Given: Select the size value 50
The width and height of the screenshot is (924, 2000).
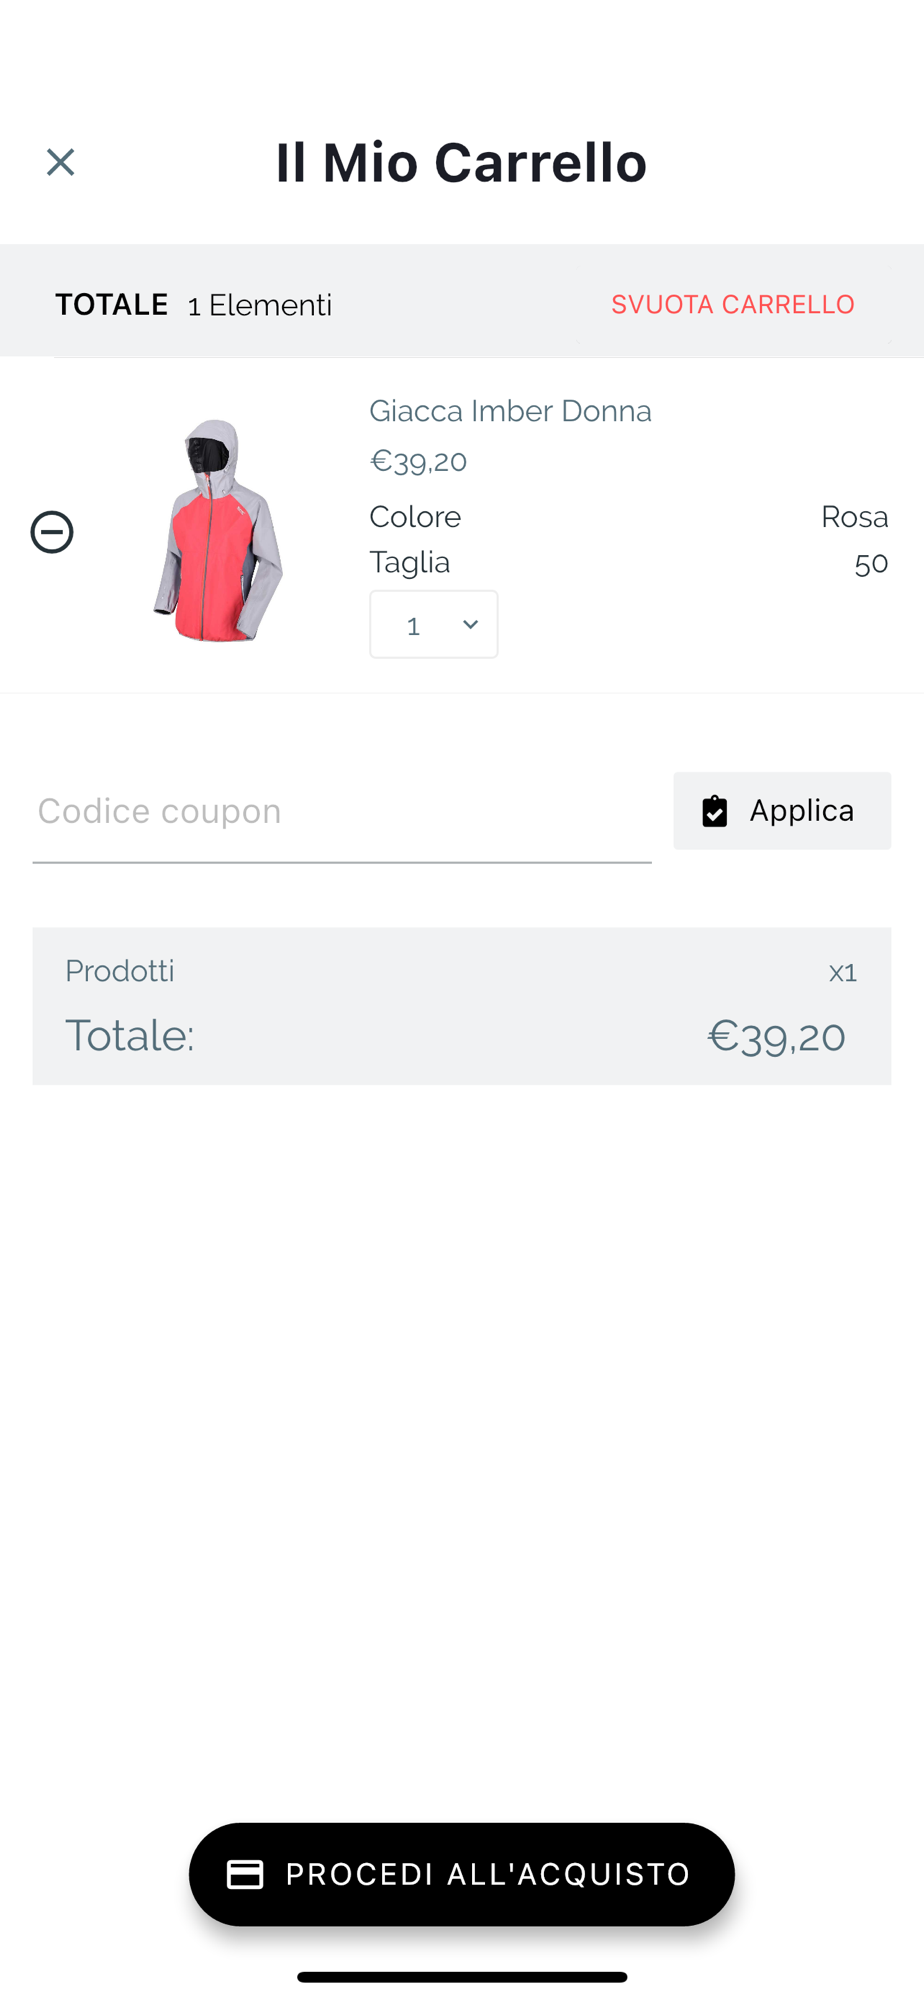Looking at the screenshot, I should [871, 563].
